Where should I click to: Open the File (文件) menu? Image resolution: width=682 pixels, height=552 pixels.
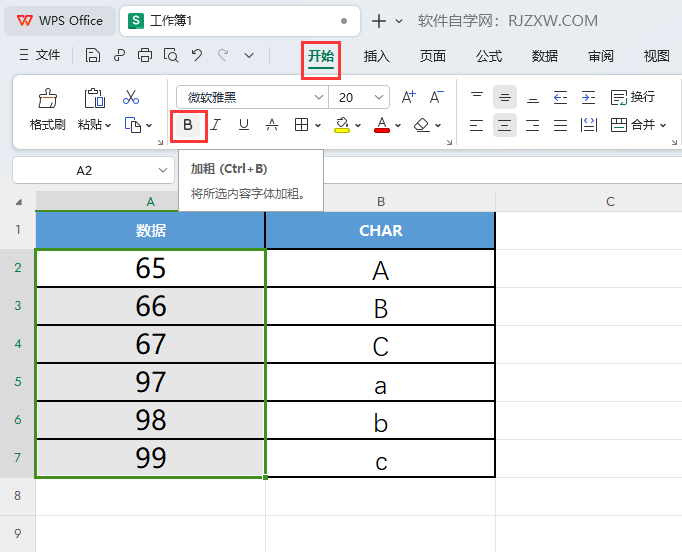pos(40,55)
